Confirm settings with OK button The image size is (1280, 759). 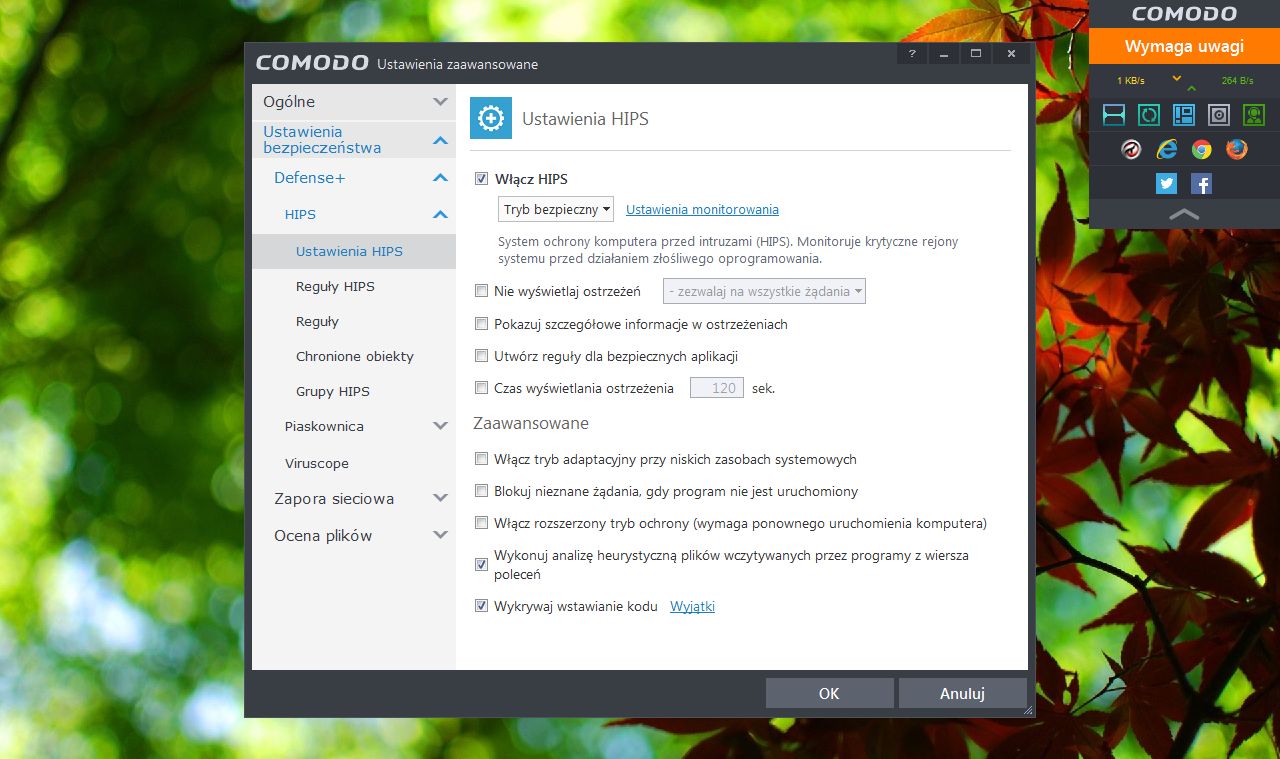(x=829, y=693)
